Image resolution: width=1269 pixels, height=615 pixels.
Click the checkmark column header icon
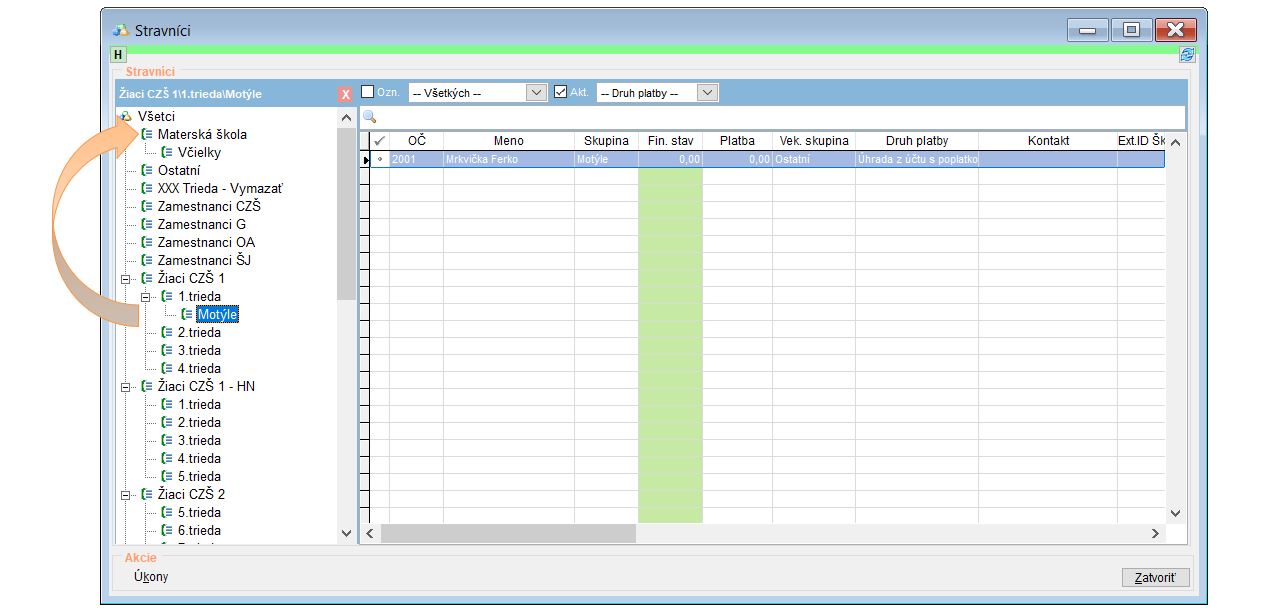tap(379, 141)
